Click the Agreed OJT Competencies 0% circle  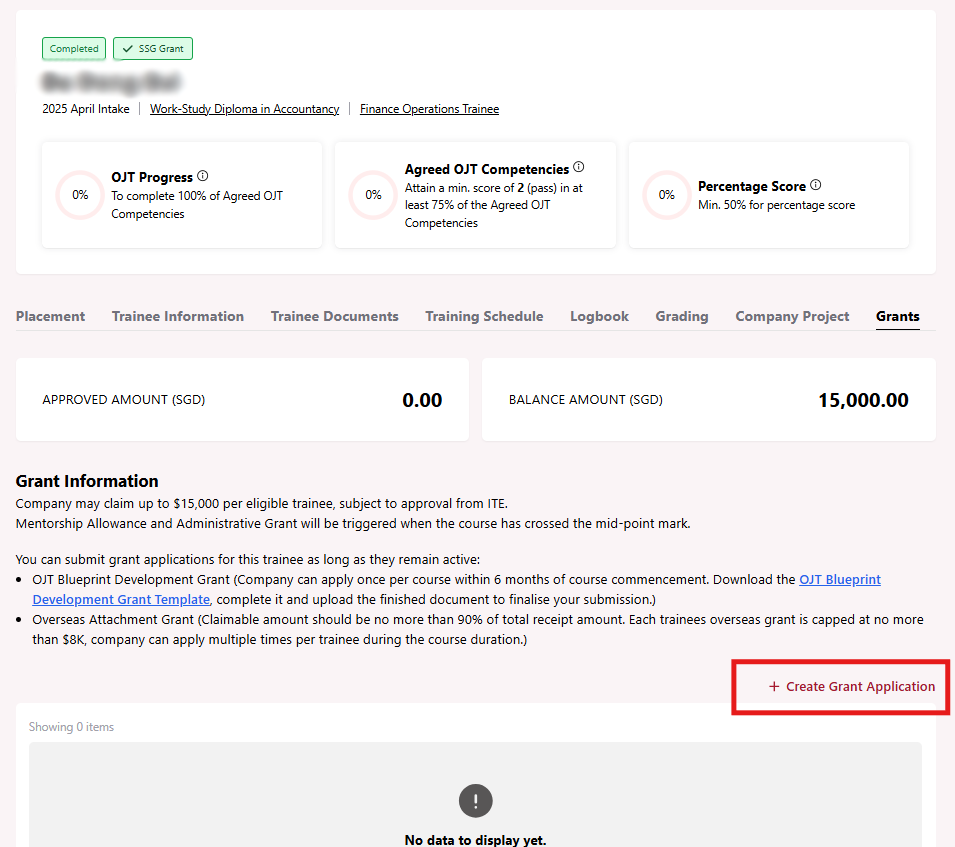[x=373, y=195]
